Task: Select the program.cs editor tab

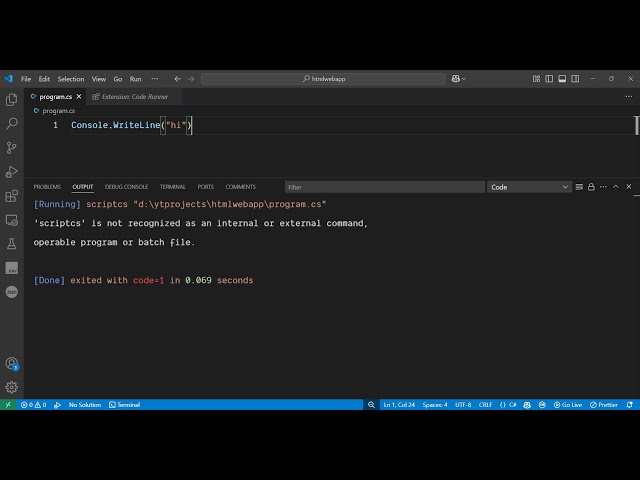Action: [56, 97]
